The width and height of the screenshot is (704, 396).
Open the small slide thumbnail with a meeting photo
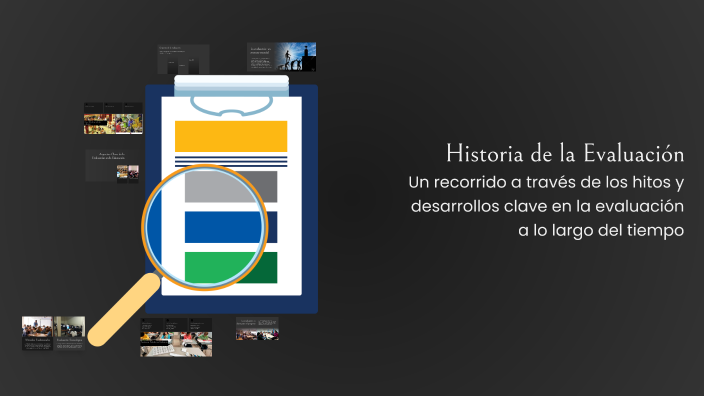click(257, 329)
